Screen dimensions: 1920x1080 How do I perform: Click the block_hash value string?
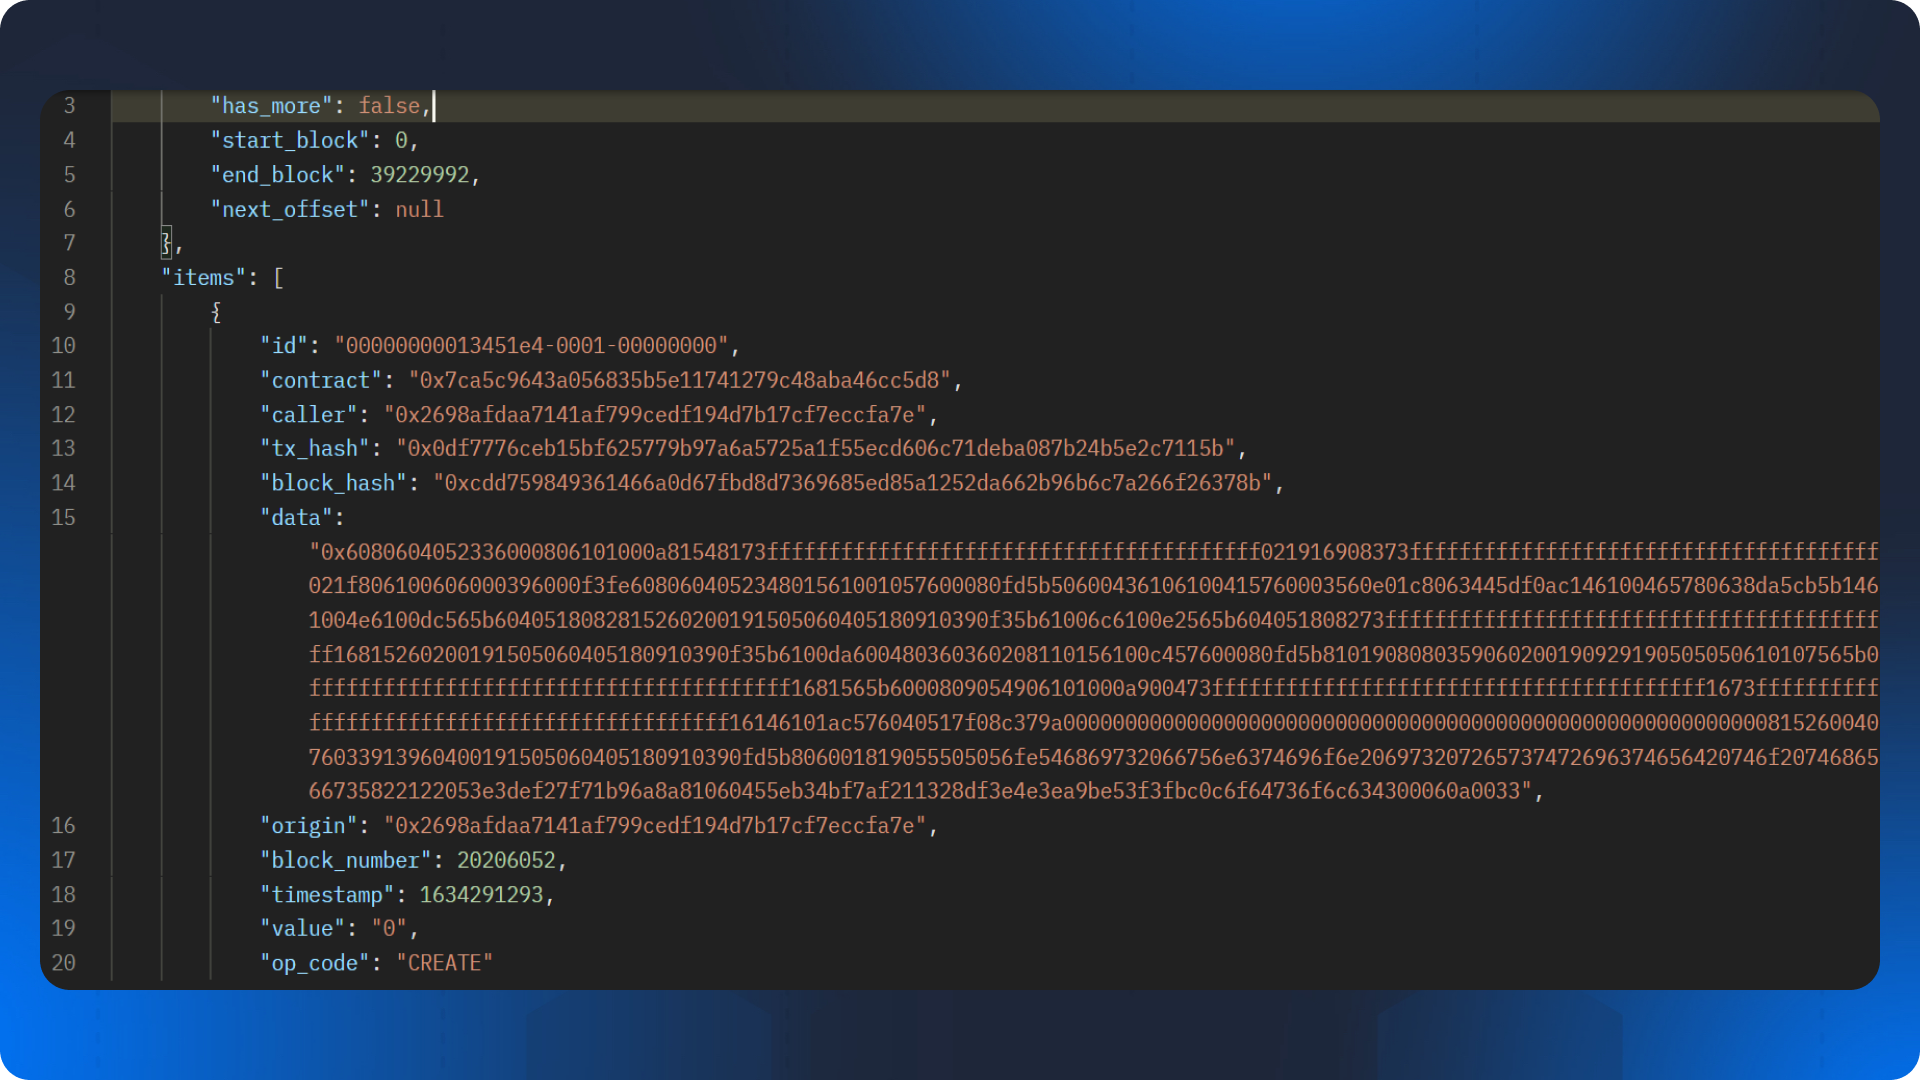[852, 483]
